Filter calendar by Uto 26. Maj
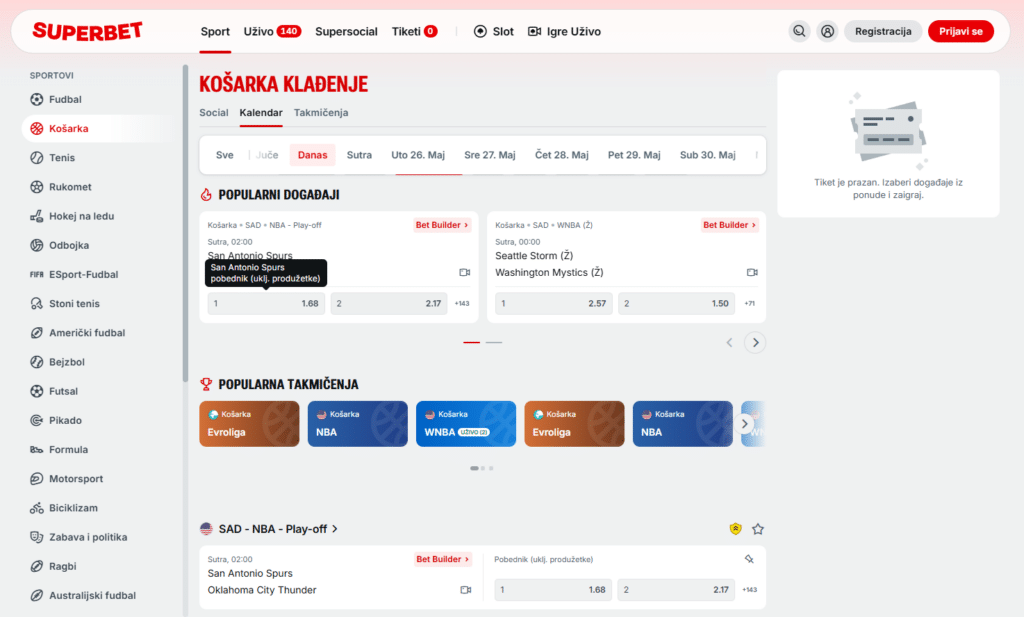This screenshot has height=617, width=1024. (418, 155)
